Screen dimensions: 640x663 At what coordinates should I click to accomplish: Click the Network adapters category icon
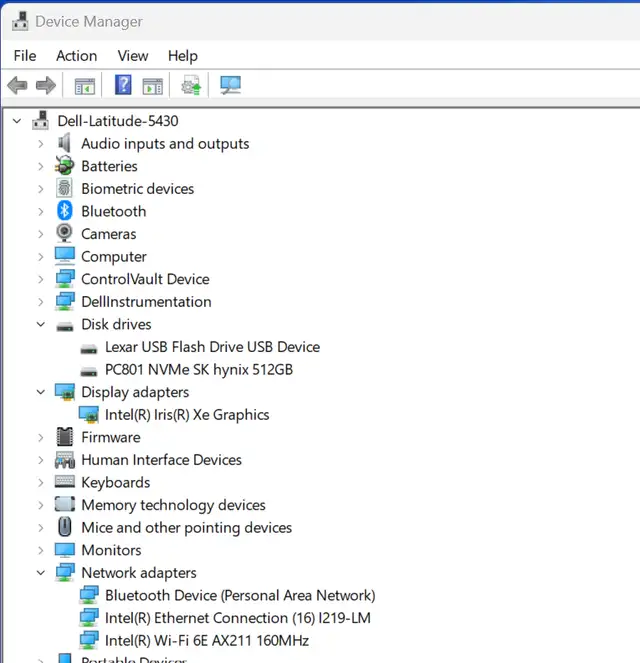65,573
